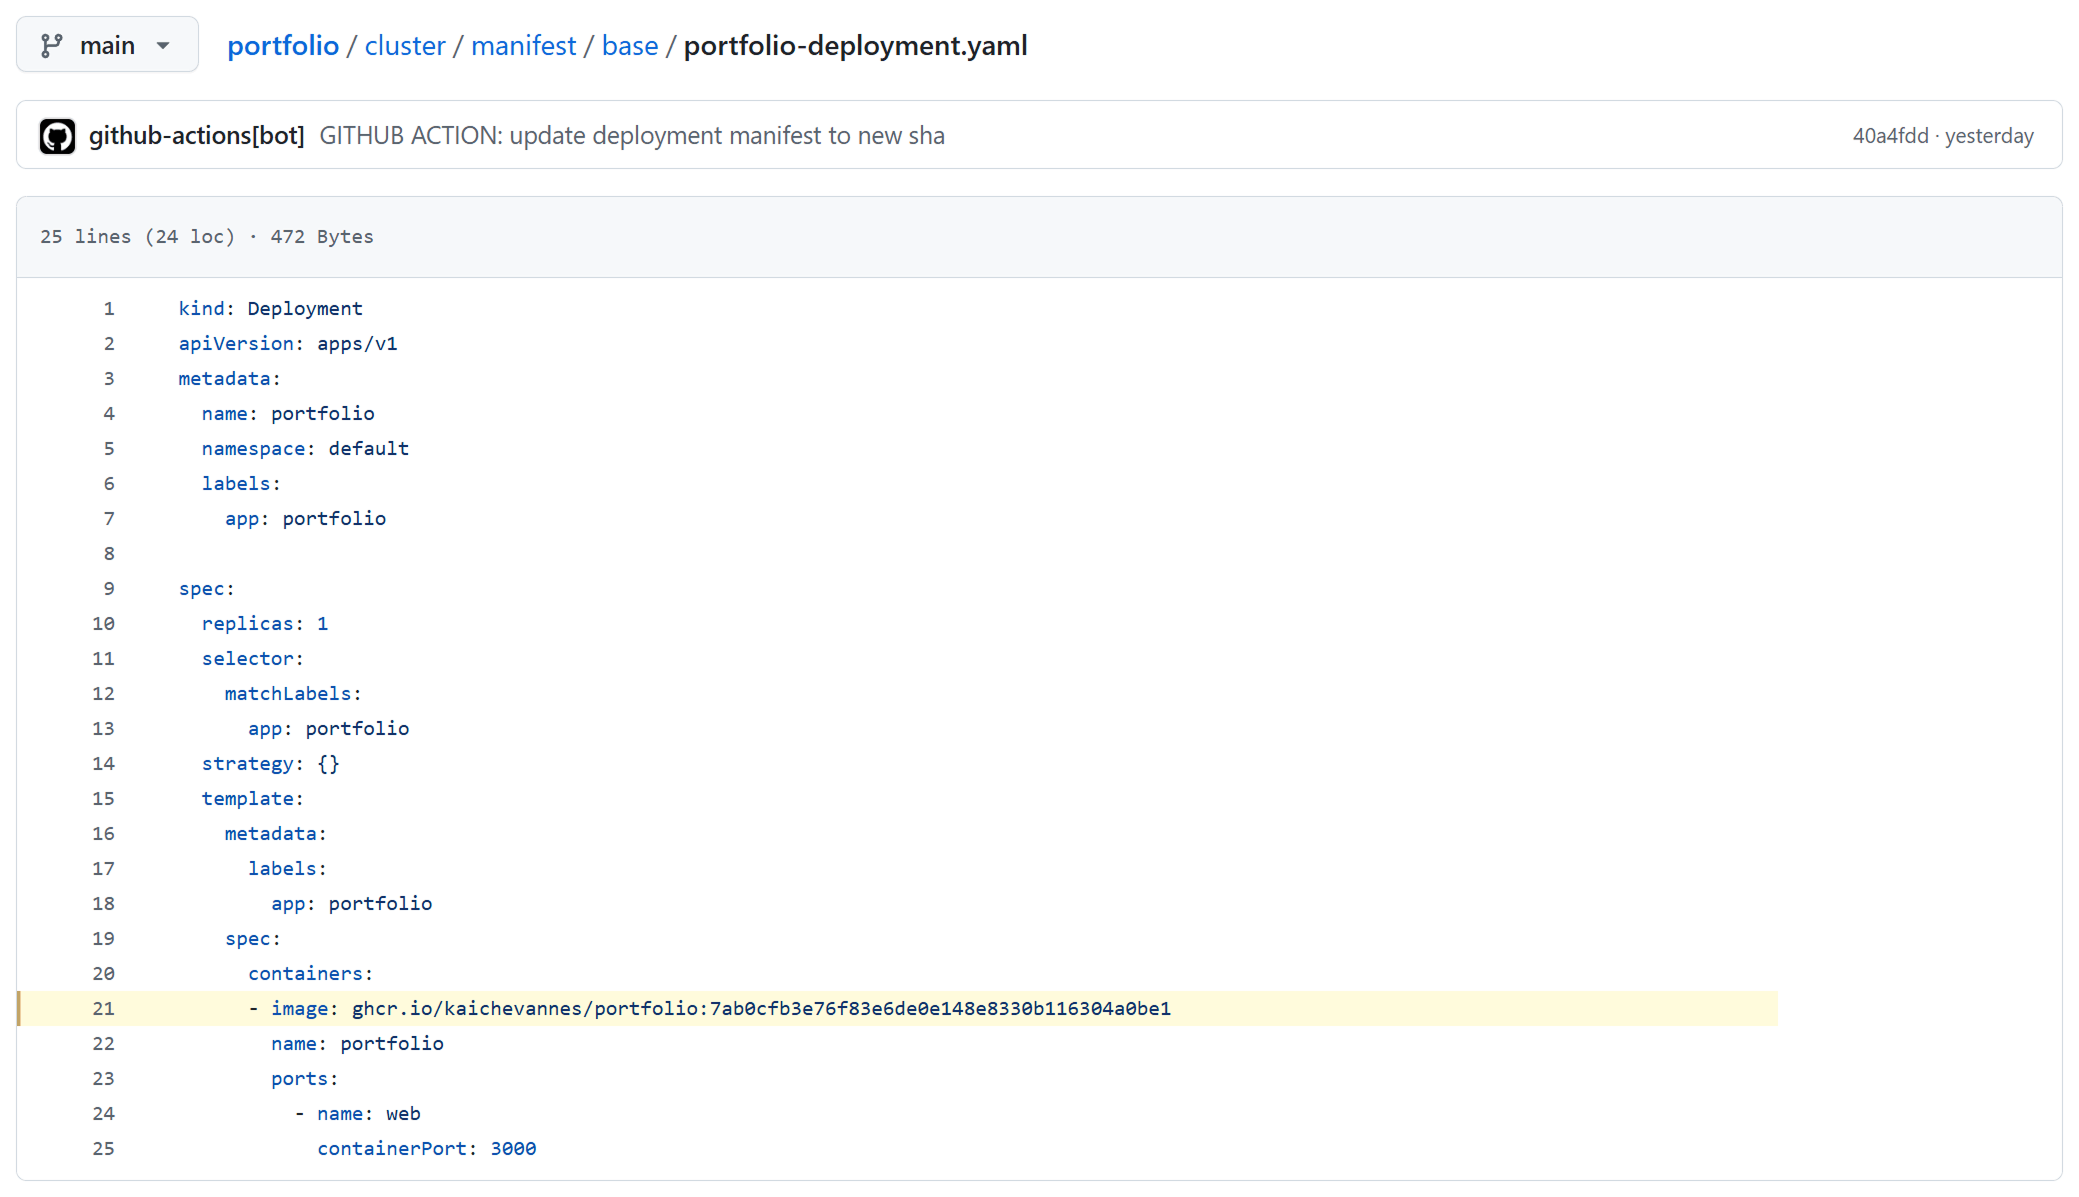Open commit 40a4fdd details
Image resolution: width=2079 pixels, height=1197 pixels.
click(1890, 135)
